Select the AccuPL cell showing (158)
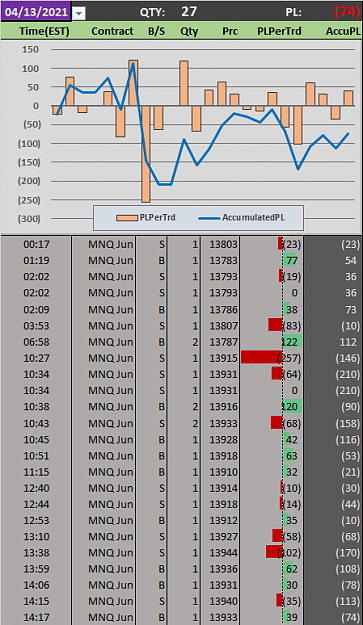The width and height of the screenshot is (363, 625). pyautogui.click(x=333, y=423)
